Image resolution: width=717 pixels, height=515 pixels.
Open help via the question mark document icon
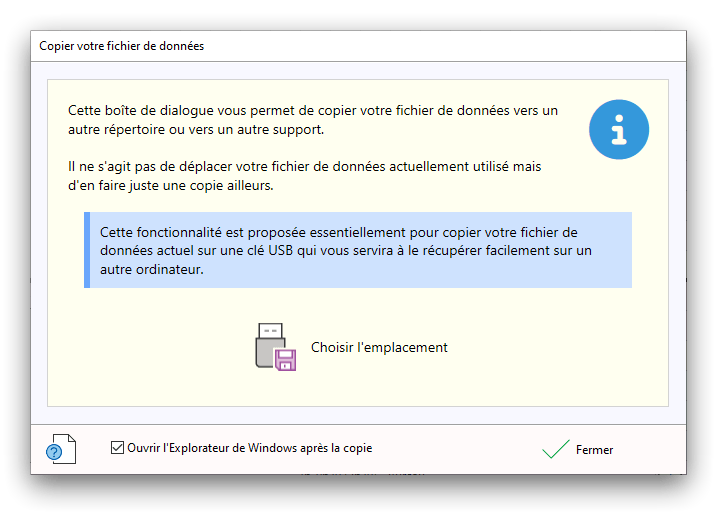(x=60, y=449)
